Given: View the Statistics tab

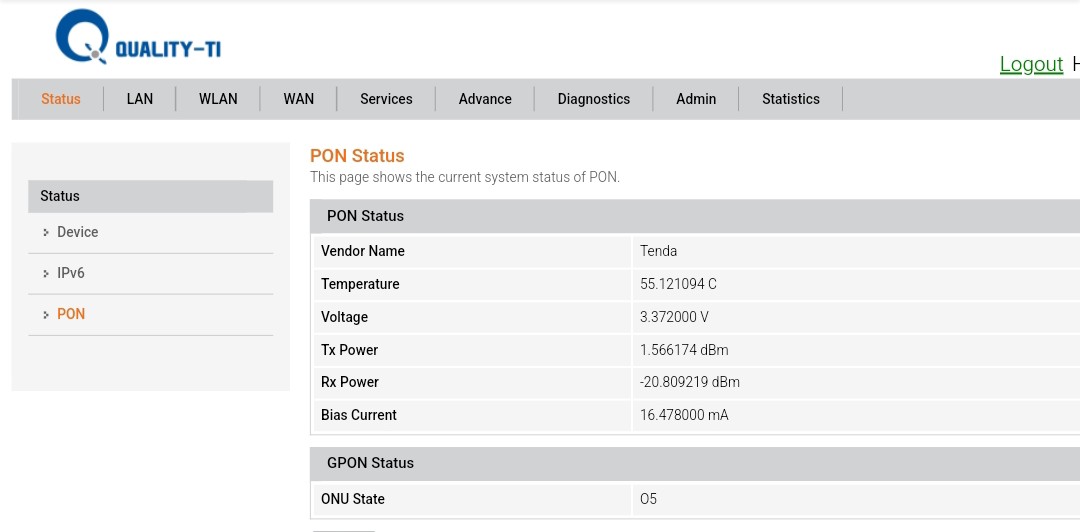Looking at the screenshot, I should coord(791,99).
